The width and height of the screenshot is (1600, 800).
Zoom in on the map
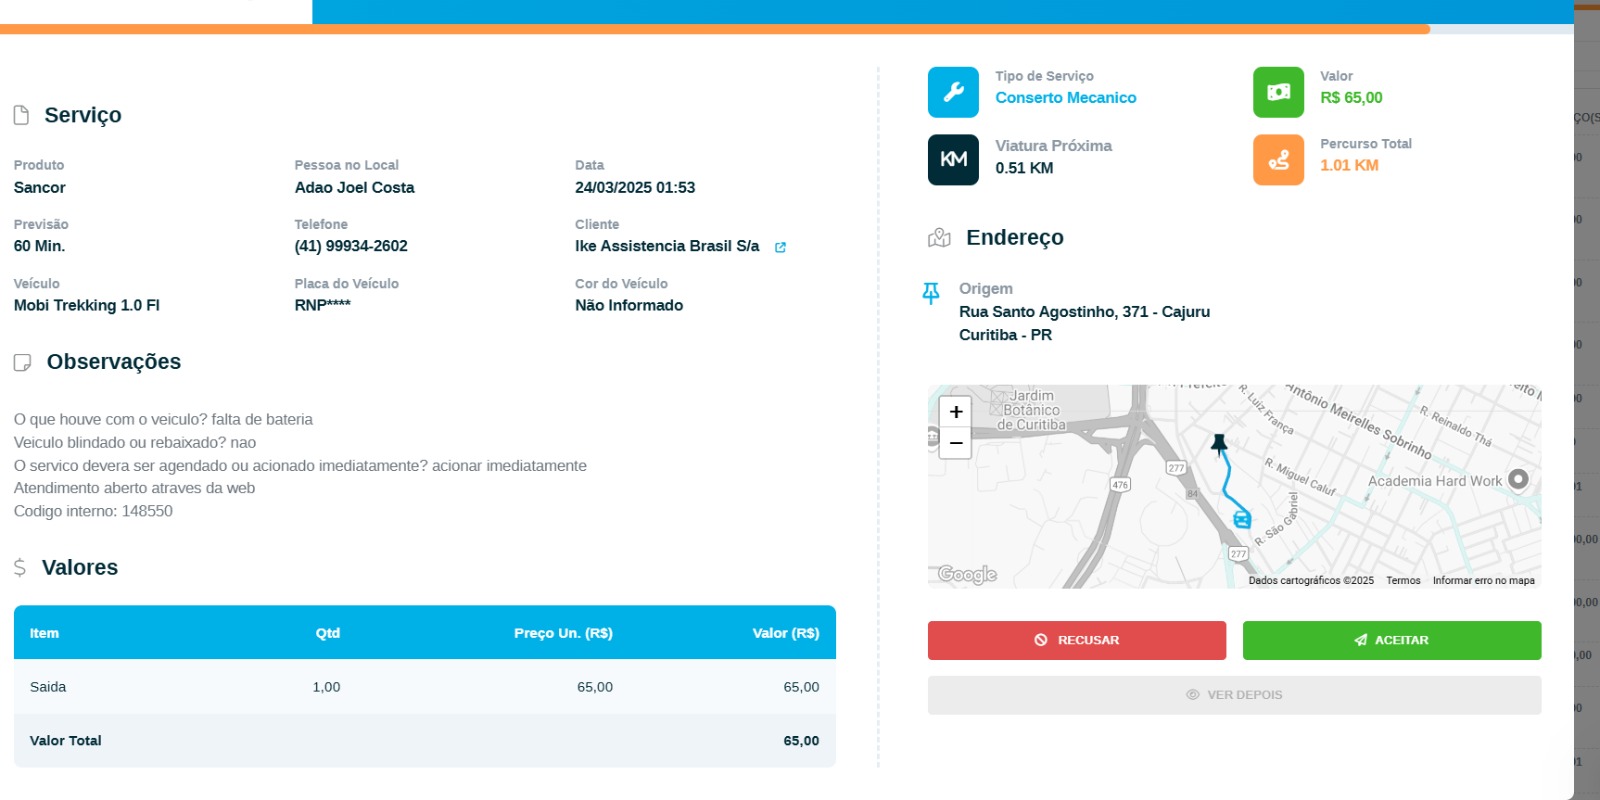tap(956, 412)
